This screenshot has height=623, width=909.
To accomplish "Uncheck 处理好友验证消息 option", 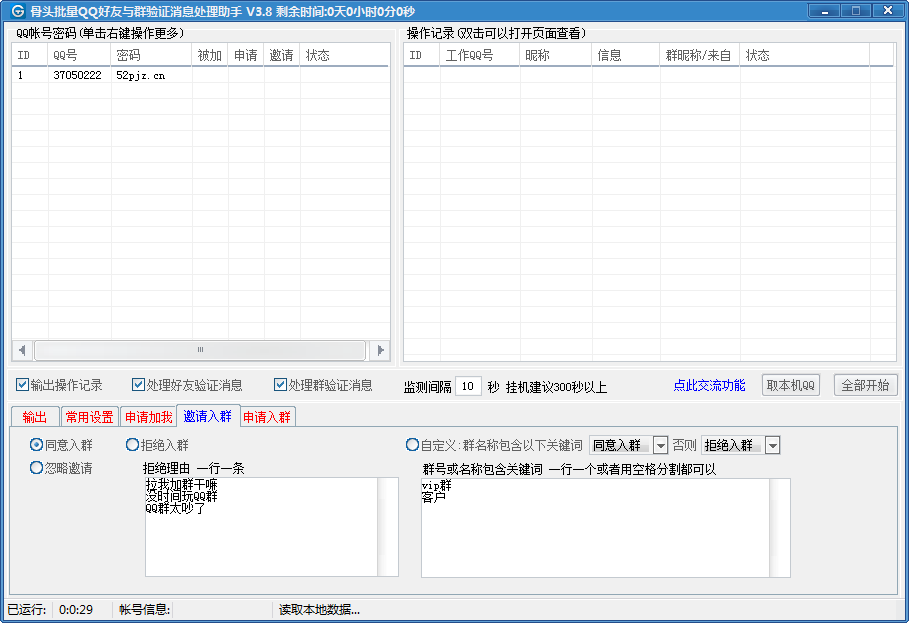I will 139,385.
